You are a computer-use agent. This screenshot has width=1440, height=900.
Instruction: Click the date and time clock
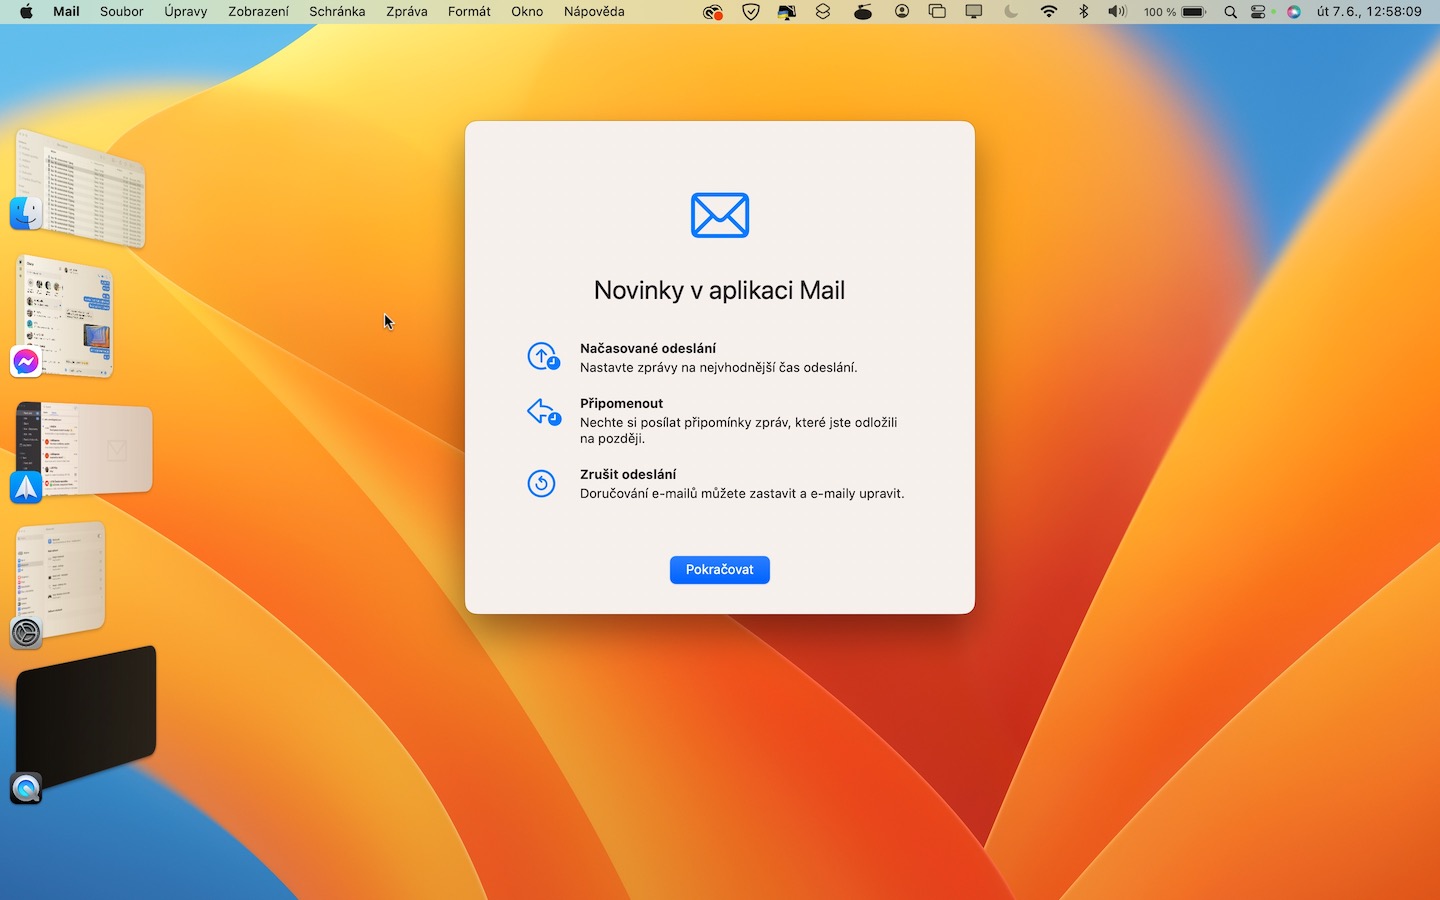pyautogui.click(x=1369, y=12)
